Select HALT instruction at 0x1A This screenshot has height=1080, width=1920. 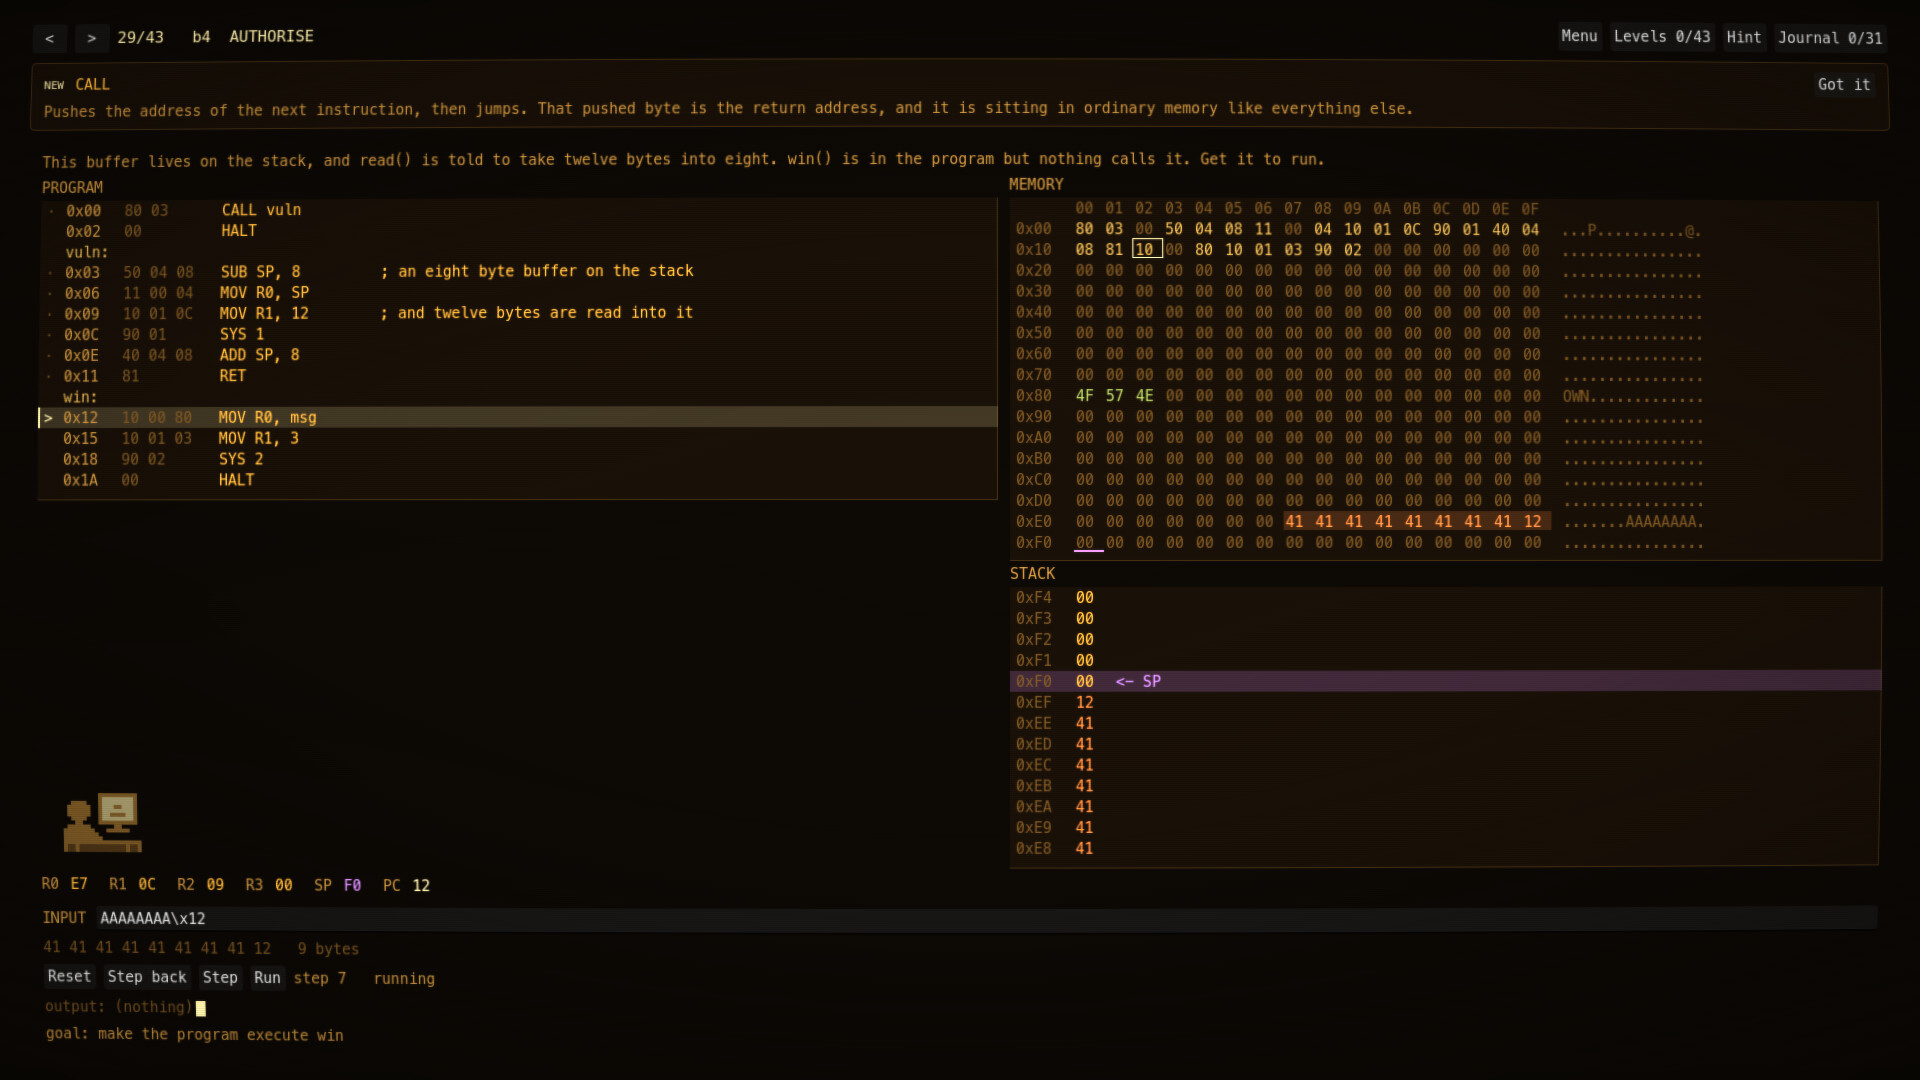(518, 480)
